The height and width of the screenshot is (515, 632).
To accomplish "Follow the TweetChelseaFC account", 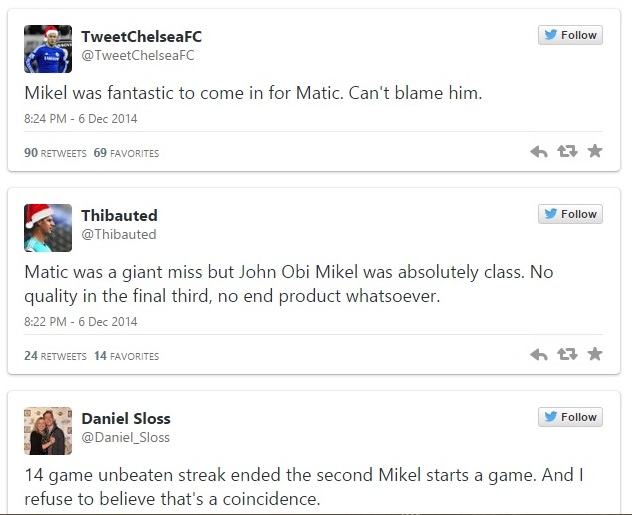I will point(570,35).
